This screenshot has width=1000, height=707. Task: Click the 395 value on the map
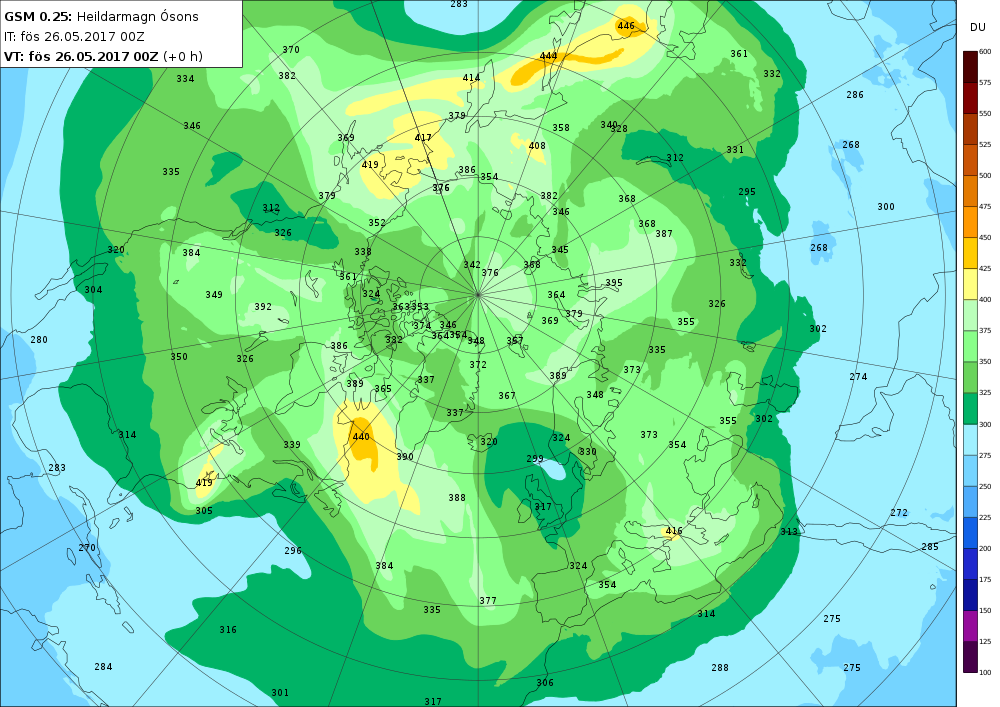point(614,283)
